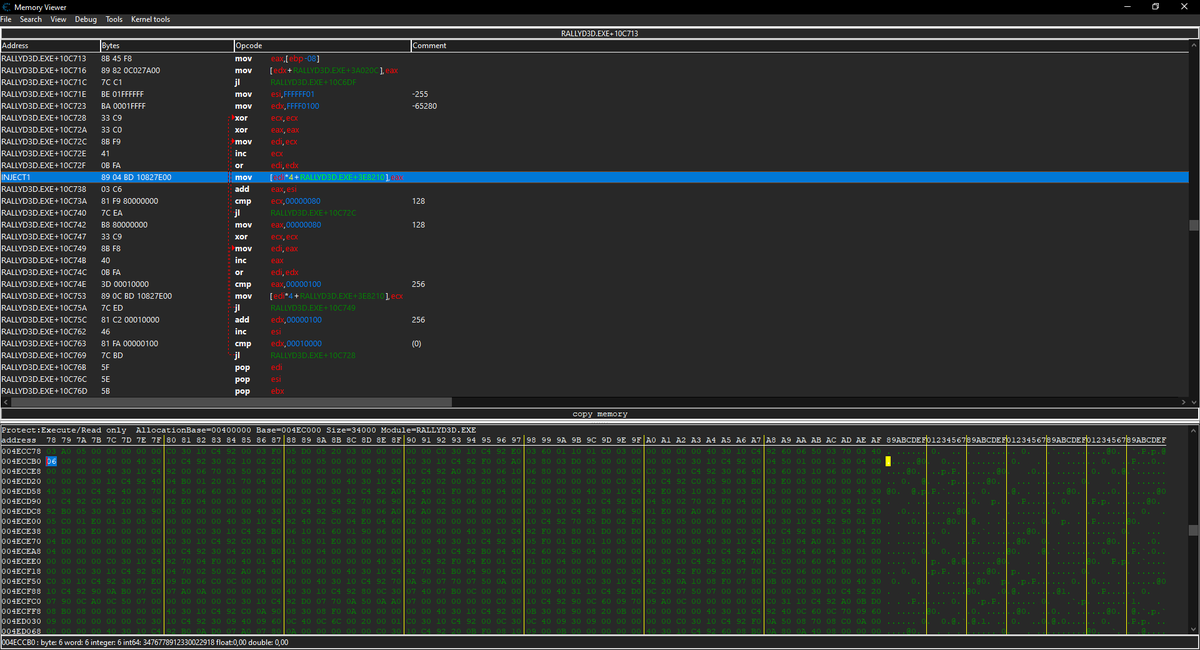Click the Cheat Engine icon in title bar
The height and width of the screenshot is (650, 1200).
[x=6, y=6]
